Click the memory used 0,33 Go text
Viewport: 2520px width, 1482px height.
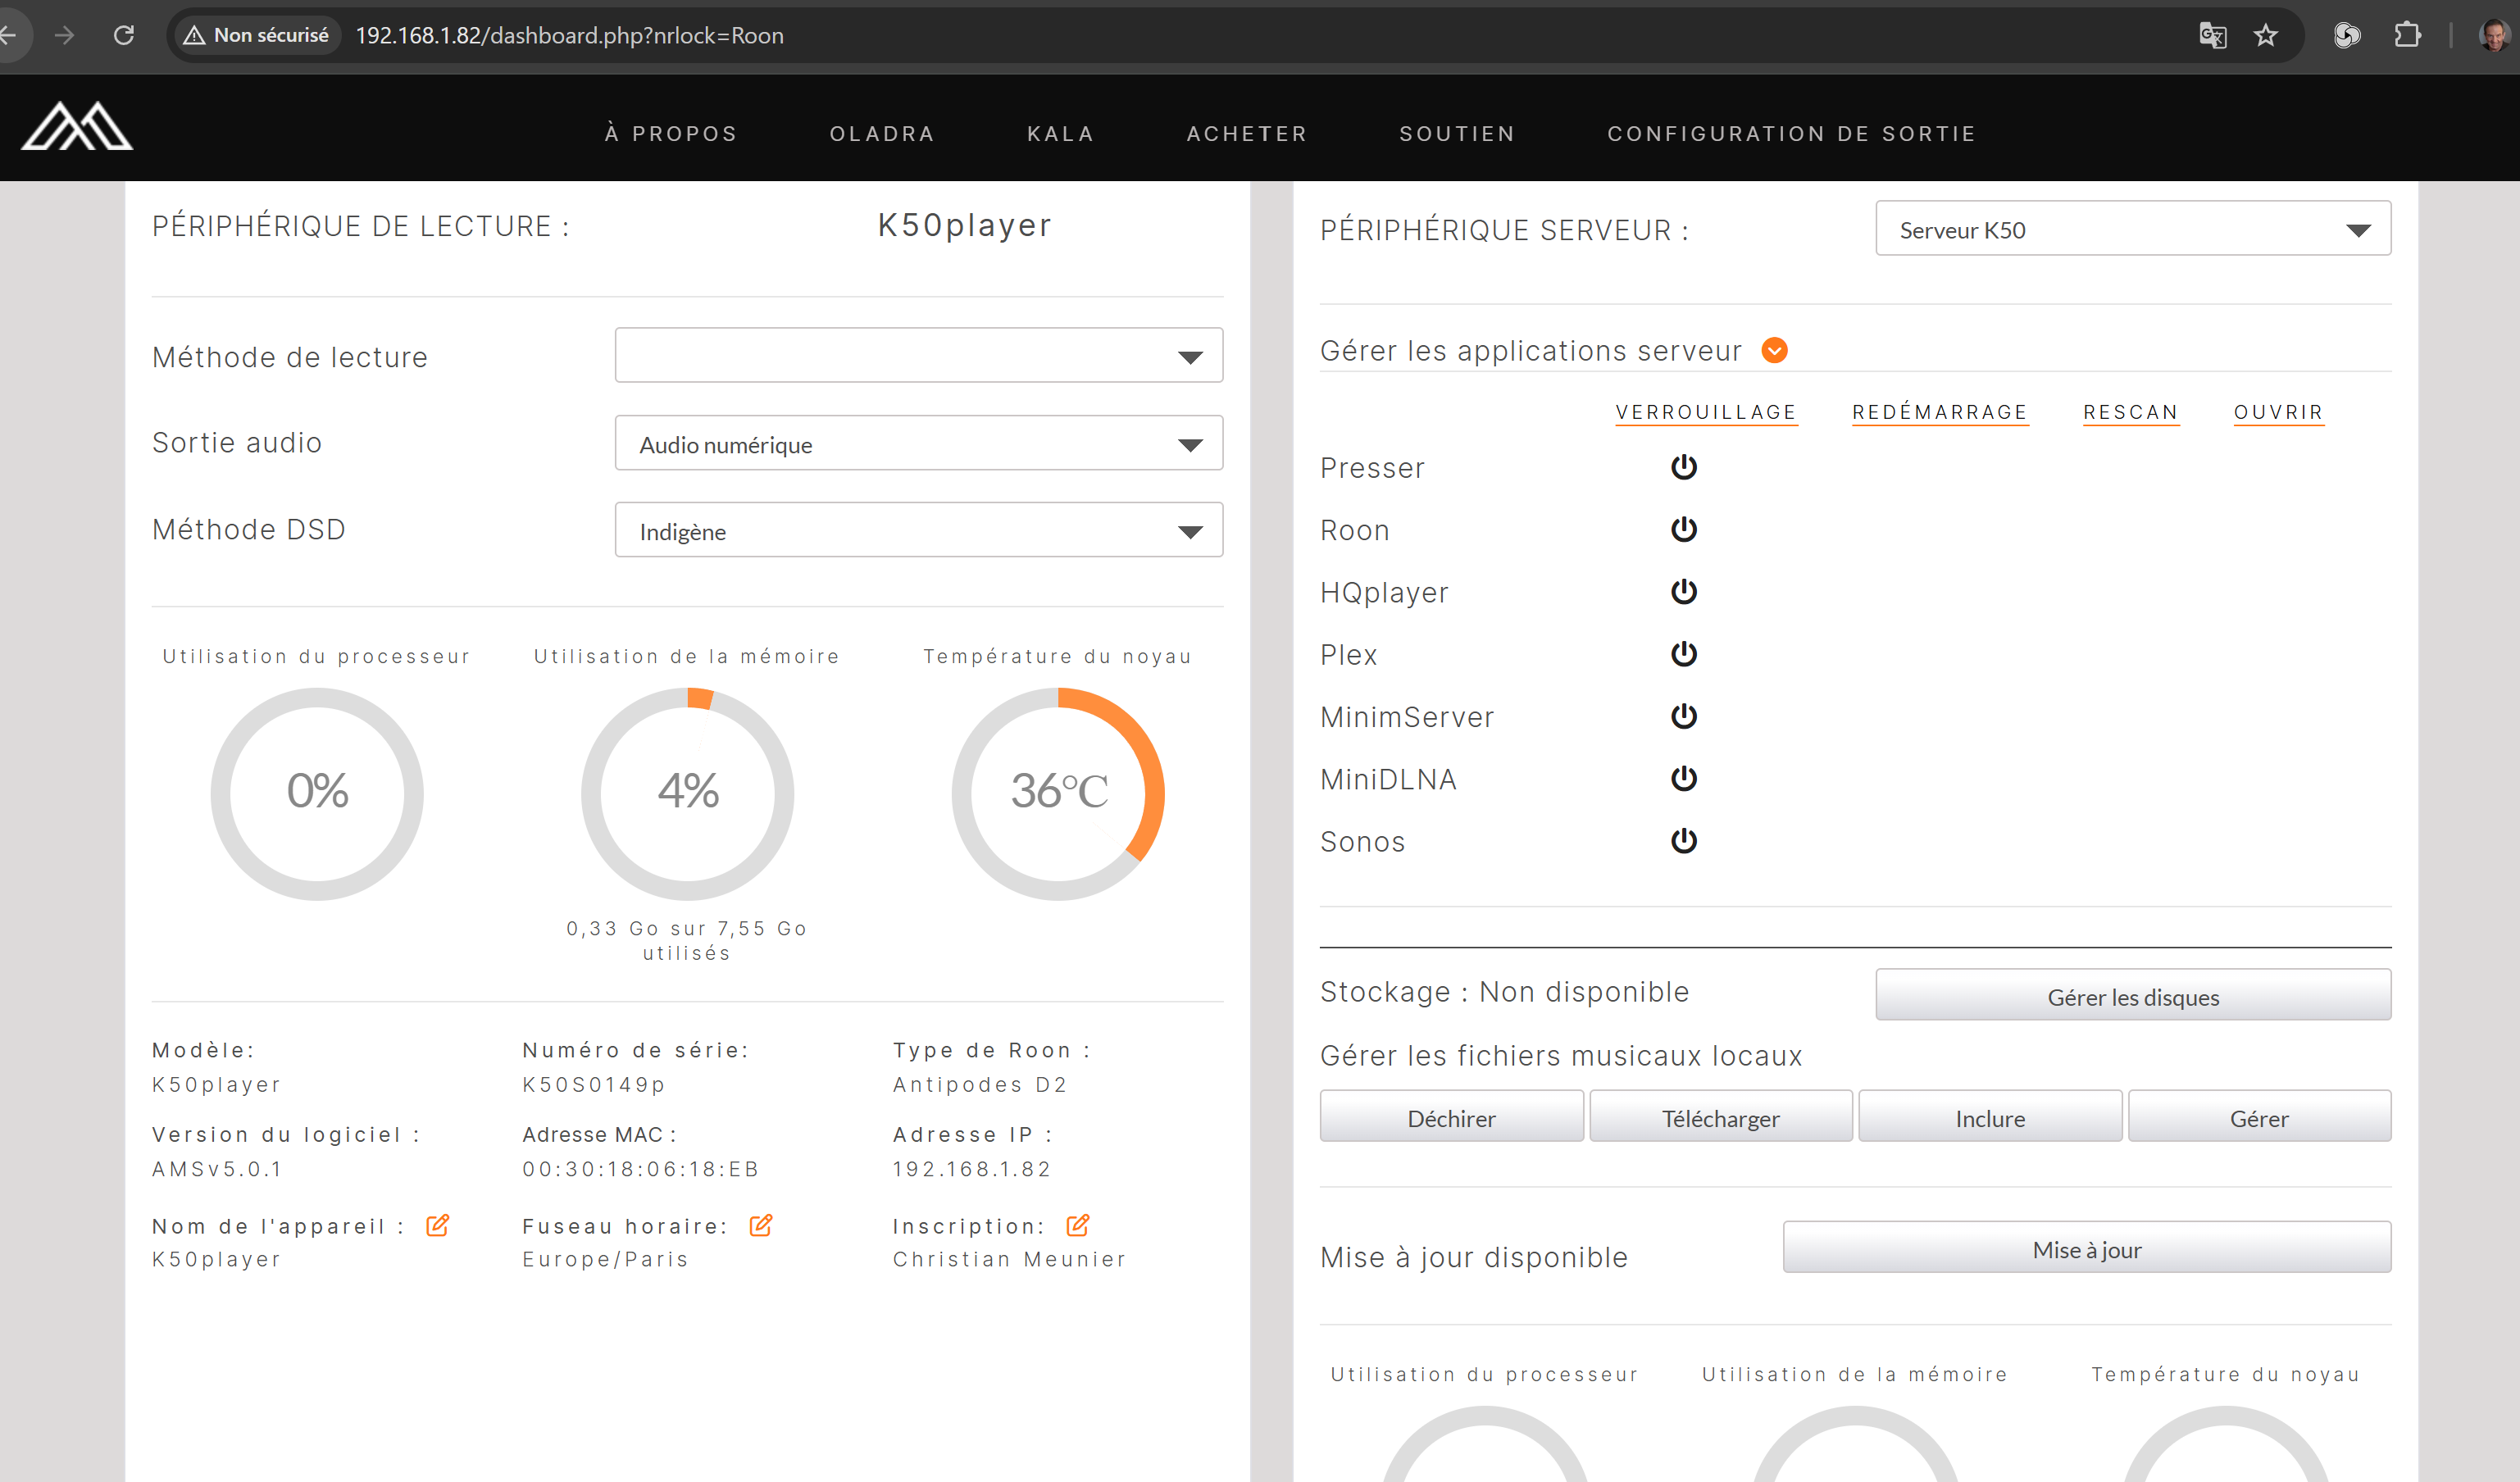point(687,940)
